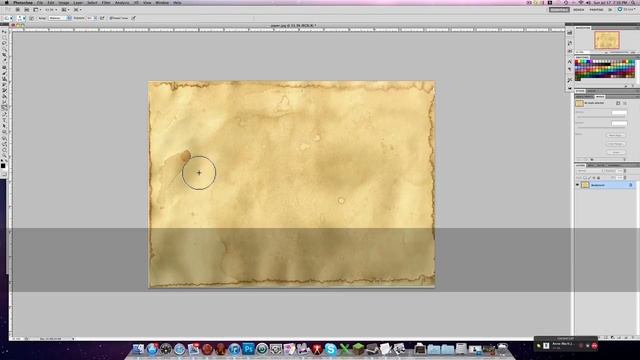Toggle Quick Mask mode below color swatches
Screen dimensions: 640x360
pos(4,174)
